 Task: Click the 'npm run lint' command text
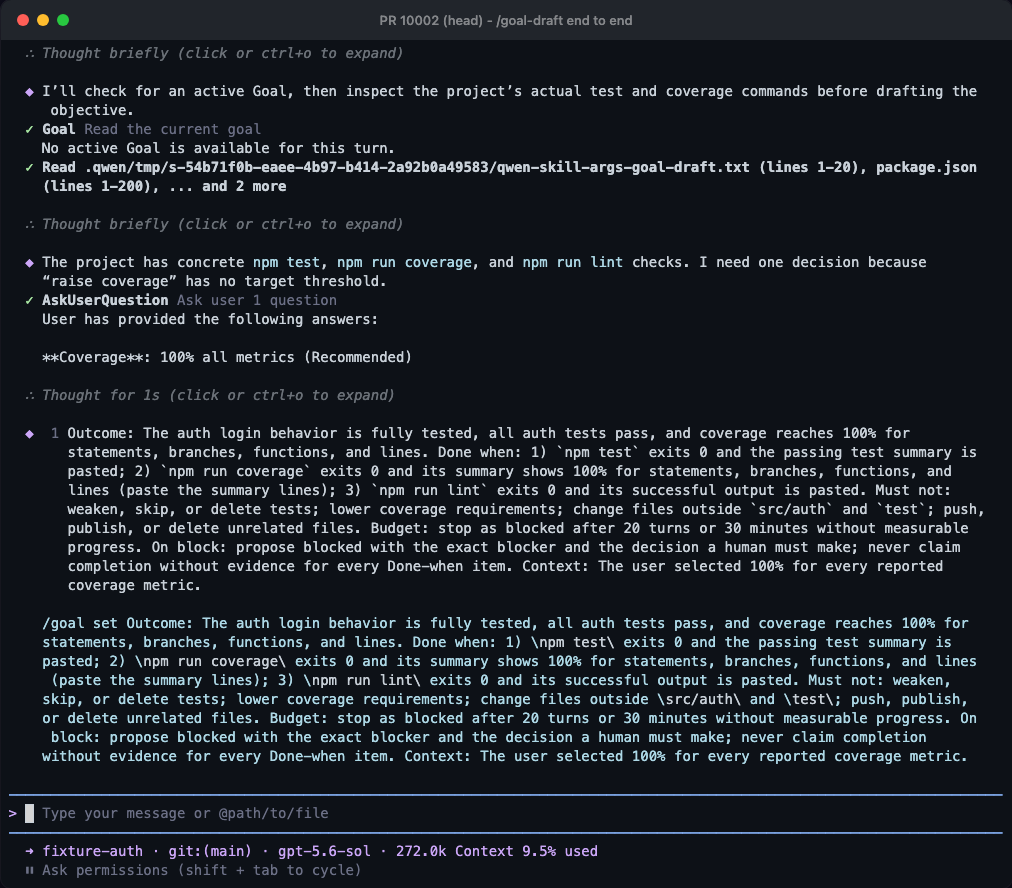(572, 262)
